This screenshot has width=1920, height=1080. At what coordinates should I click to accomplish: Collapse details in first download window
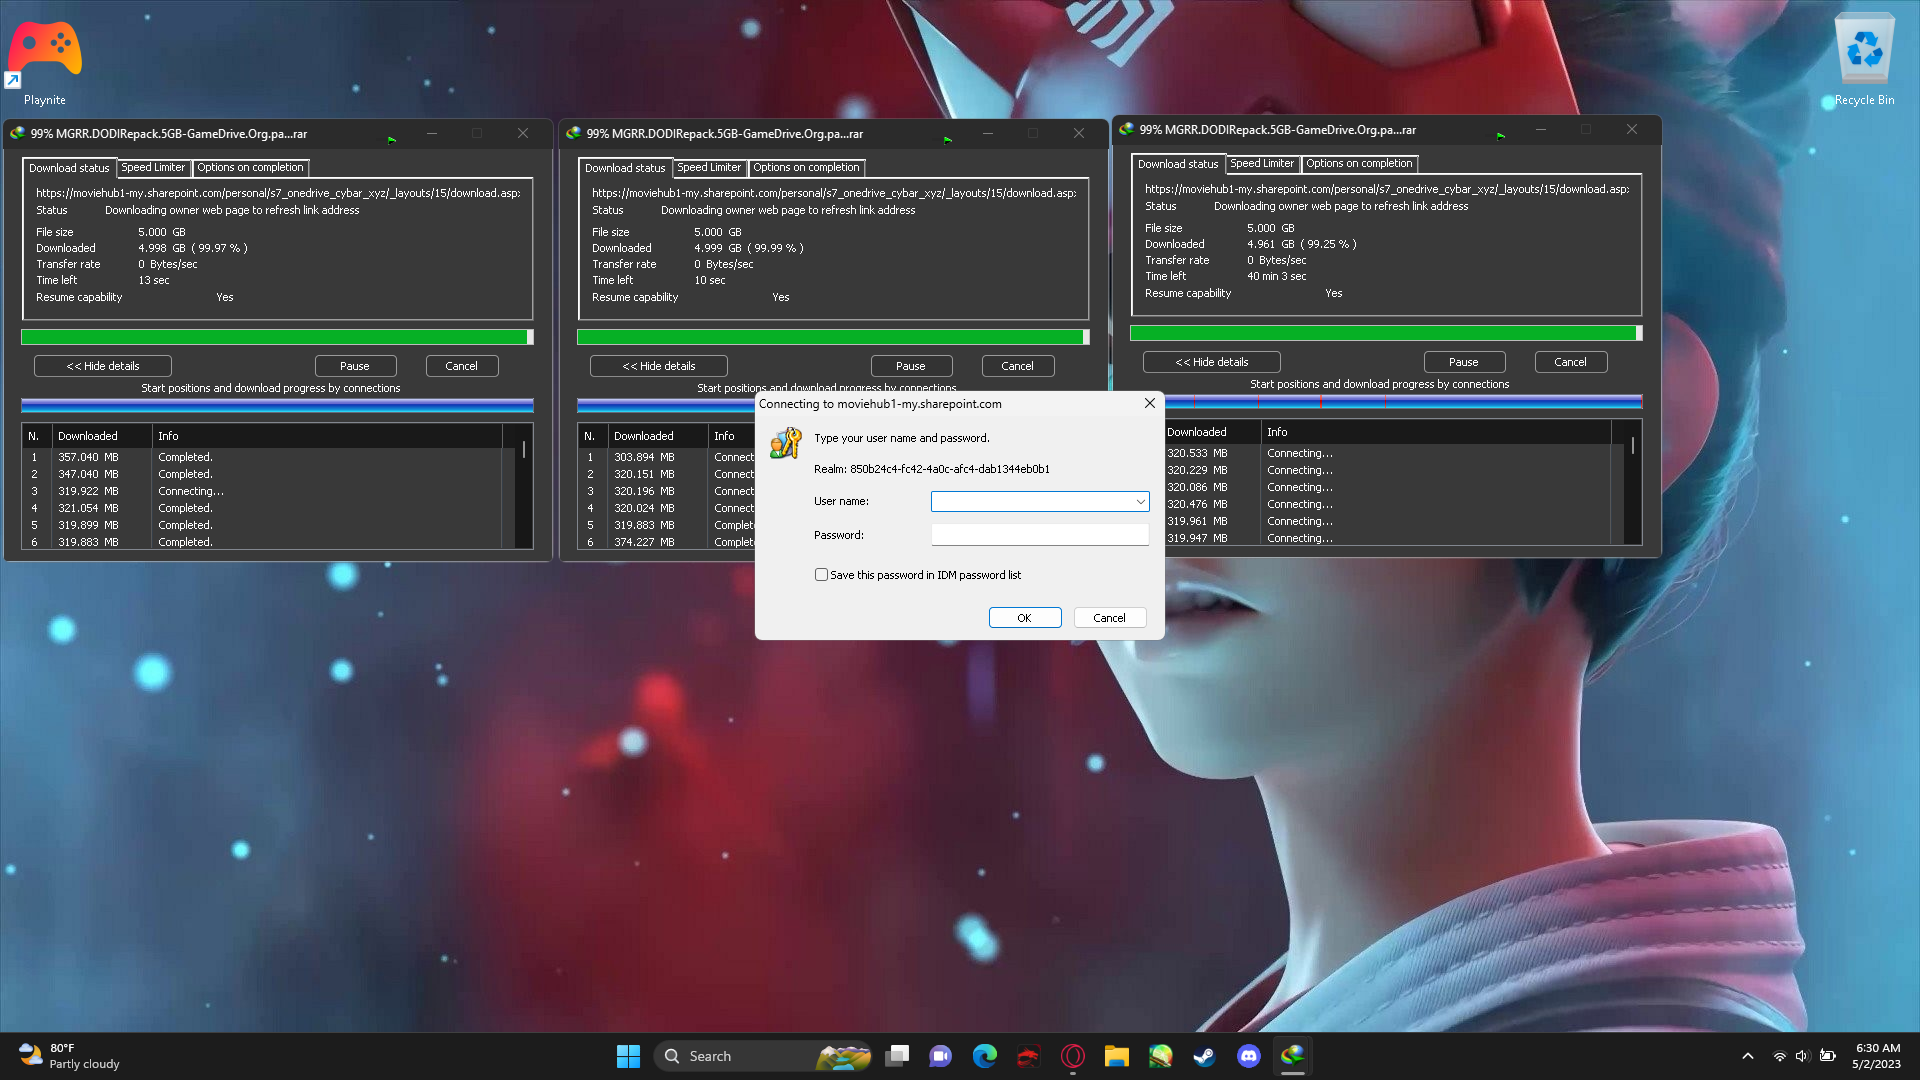pos(103,366)
